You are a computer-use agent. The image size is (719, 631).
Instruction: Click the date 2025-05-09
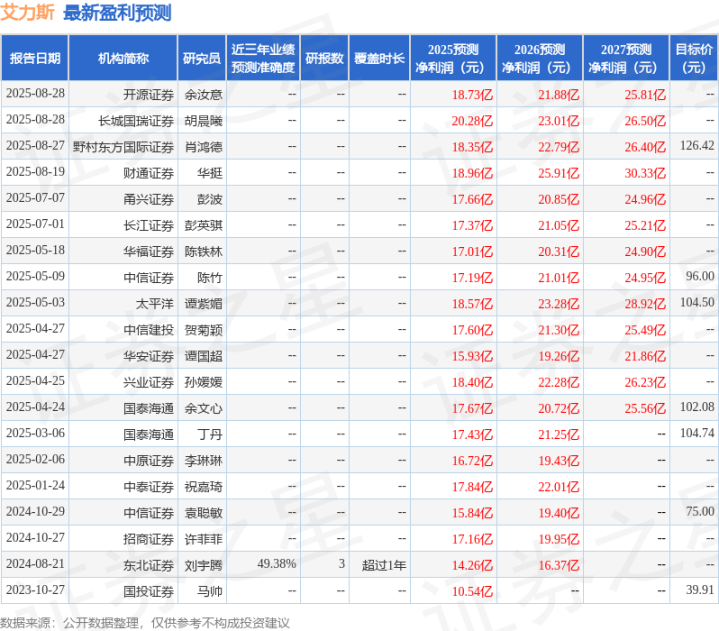coord(35,277)
